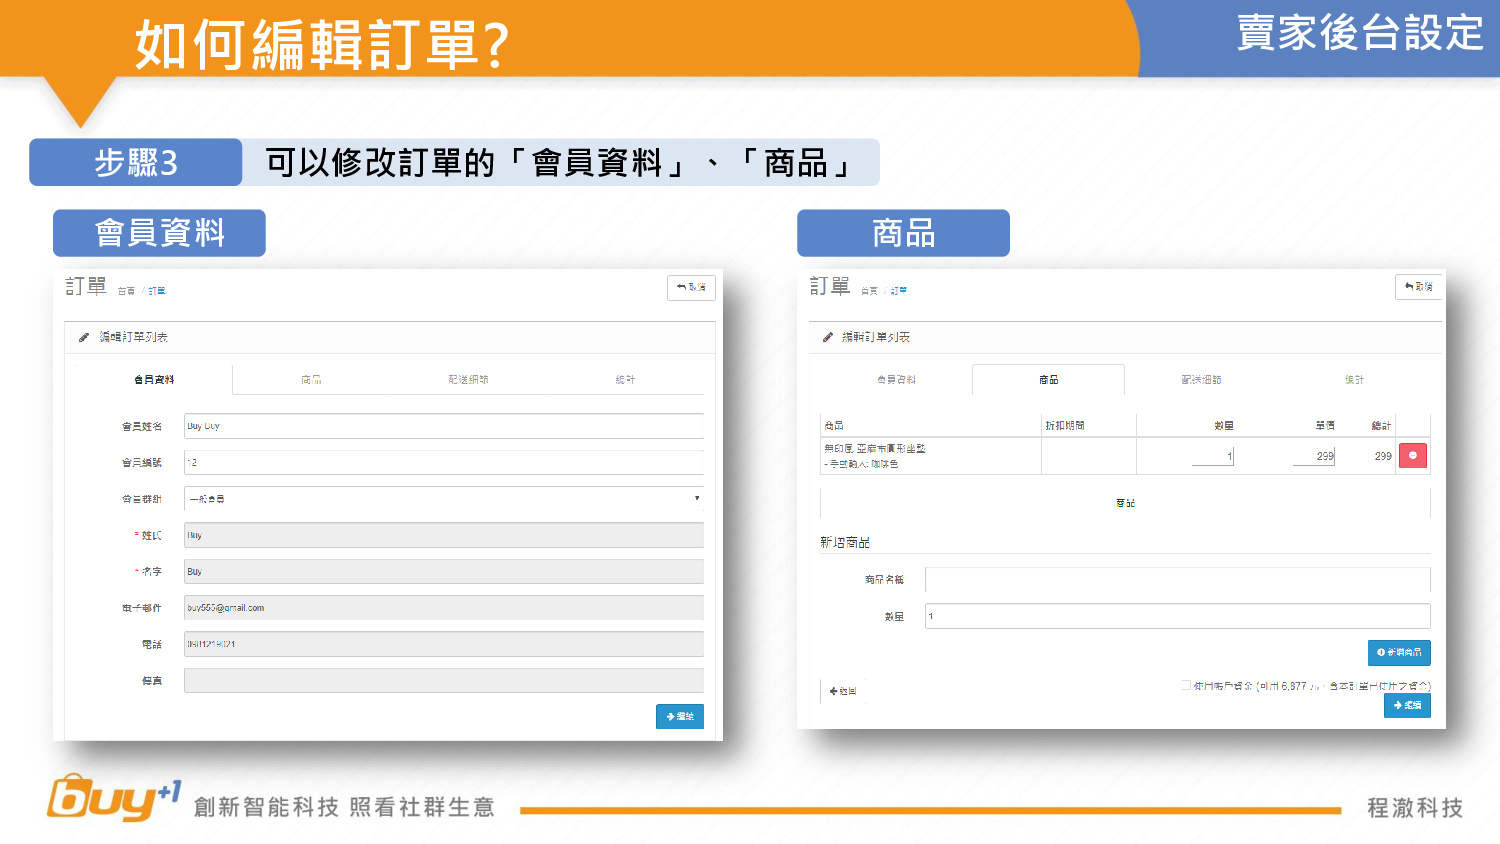The height and width of the screenshot is (844, 1500).
Task: Click the blue continue button under the fax field
Action: coord(679,716)
